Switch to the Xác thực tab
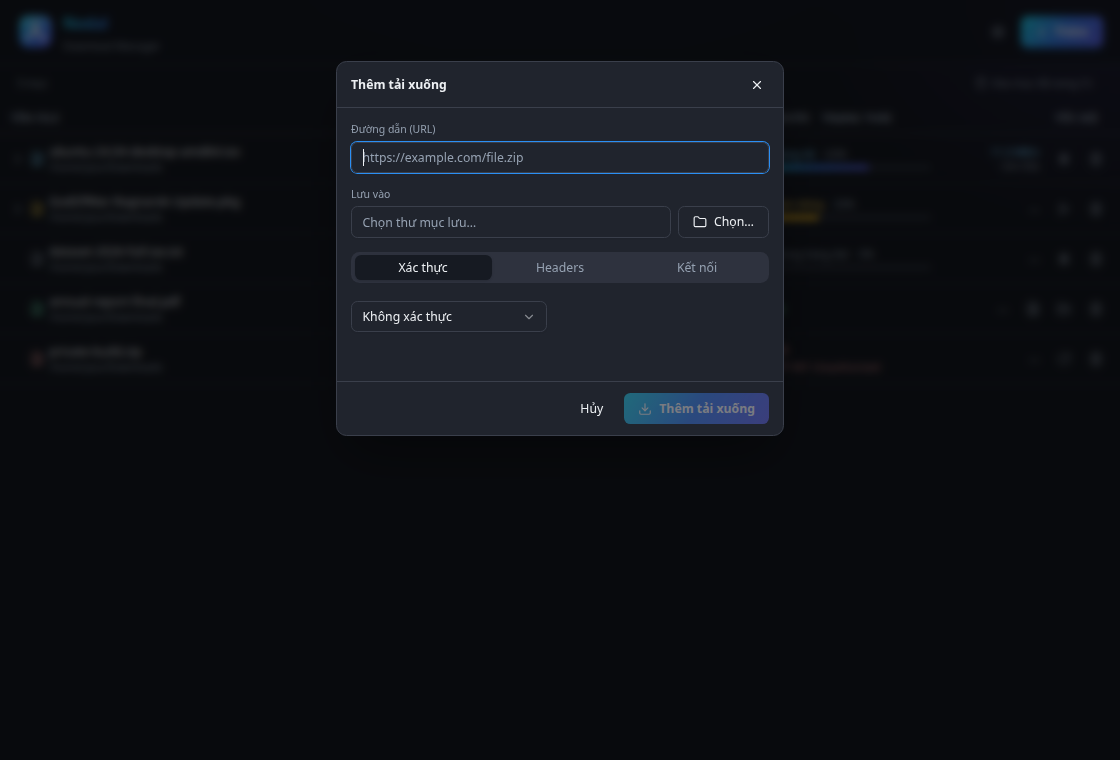The height and width of the screenshot is (760, 1120). point(423,267)
